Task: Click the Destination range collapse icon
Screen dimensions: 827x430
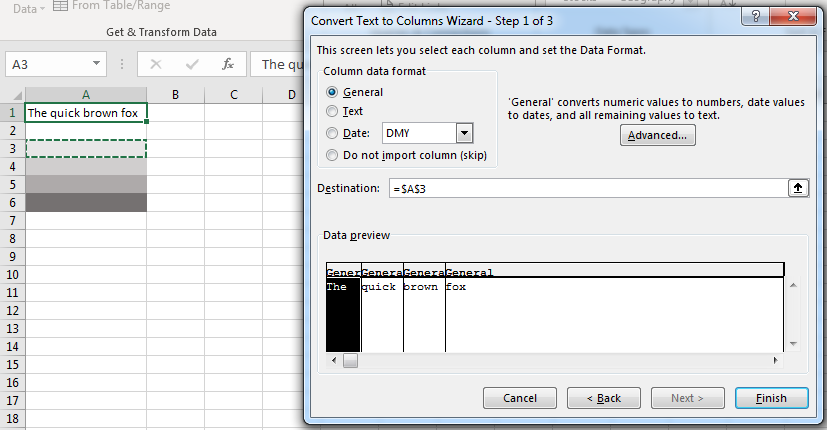Action: pyautogui.click(x=798, y=188)
